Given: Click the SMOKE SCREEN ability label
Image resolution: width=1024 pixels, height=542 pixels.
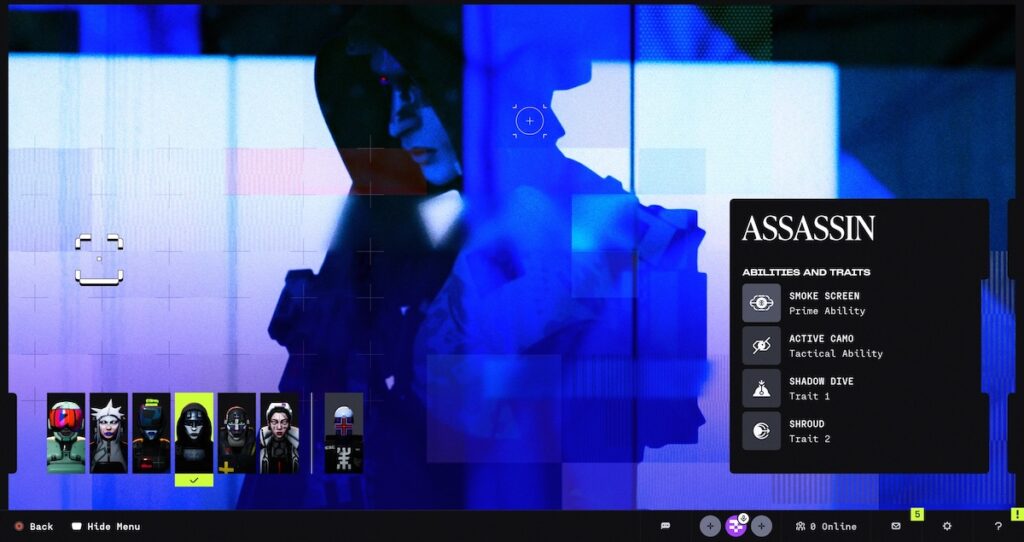Looking at the screenshot, I should [x=824, y=296].
